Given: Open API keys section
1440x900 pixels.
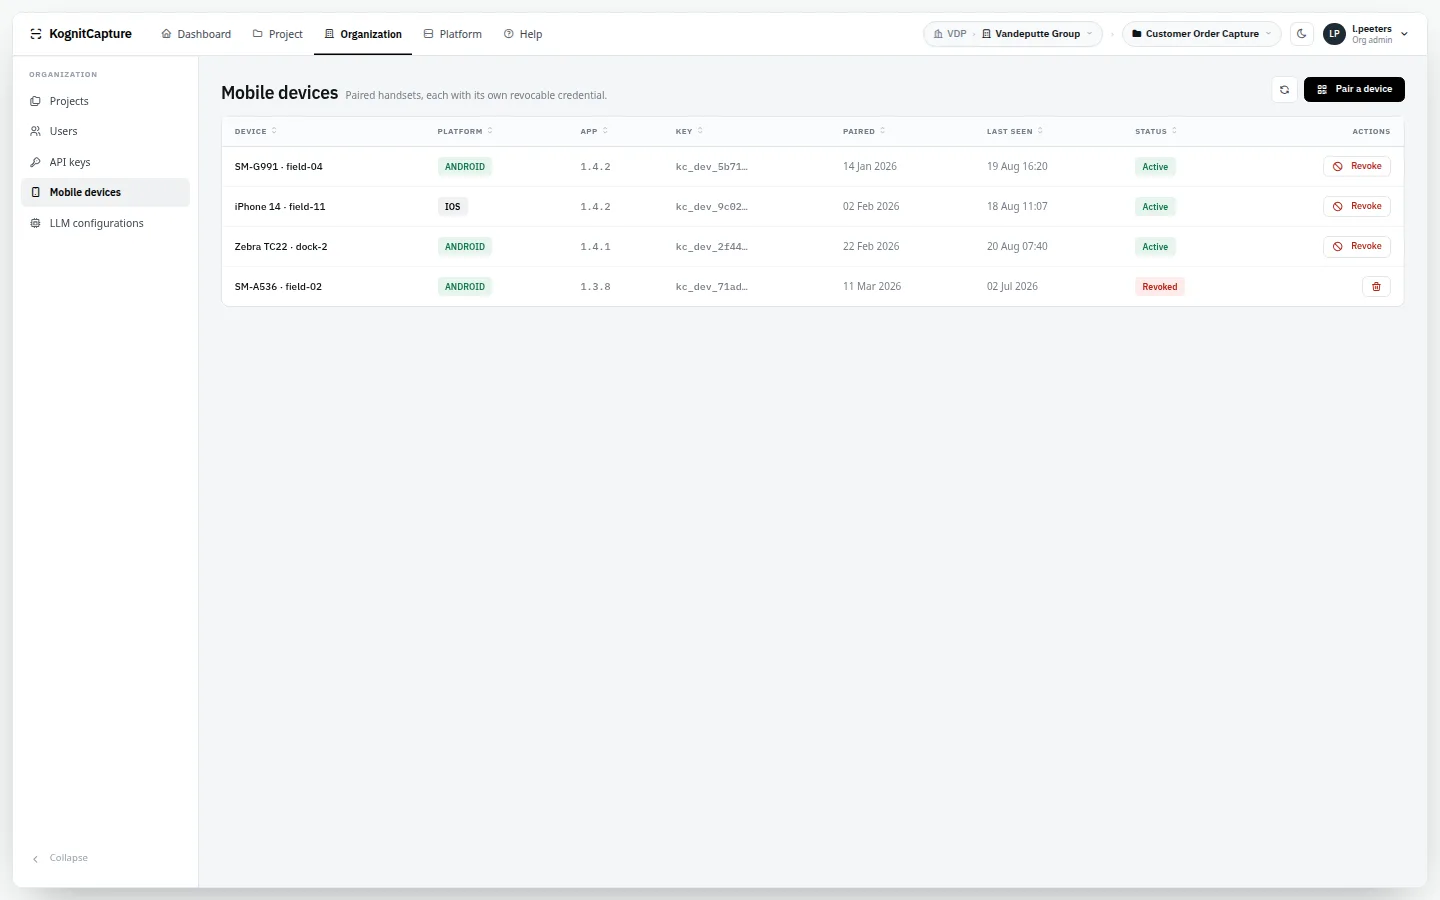Looking at the screenshot, I should click(x=105, y=162).
